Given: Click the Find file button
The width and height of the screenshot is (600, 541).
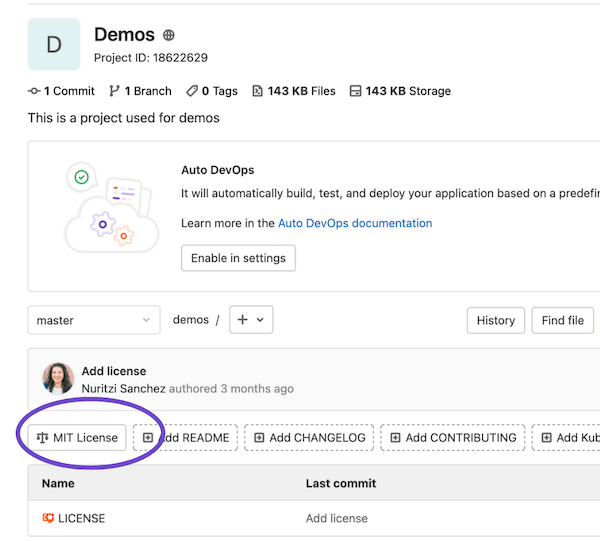Looking at the screenshot, I should tap(562, 320).
